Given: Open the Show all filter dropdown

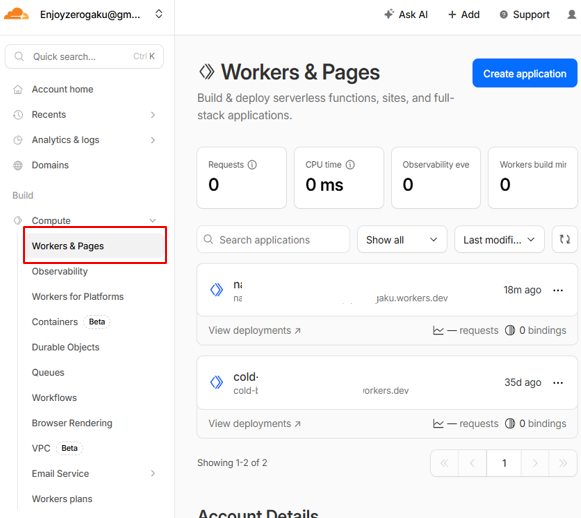Looking at the screenshot, I should coord(402,239).
